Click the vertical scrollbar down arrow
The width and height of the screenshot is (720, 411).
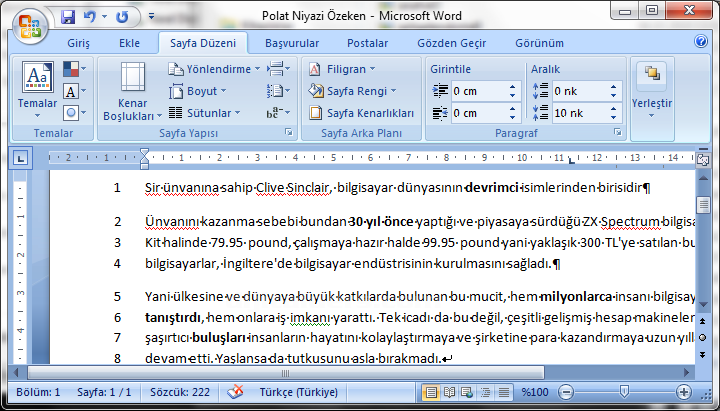pyautogui.click(x=703, y=304)
